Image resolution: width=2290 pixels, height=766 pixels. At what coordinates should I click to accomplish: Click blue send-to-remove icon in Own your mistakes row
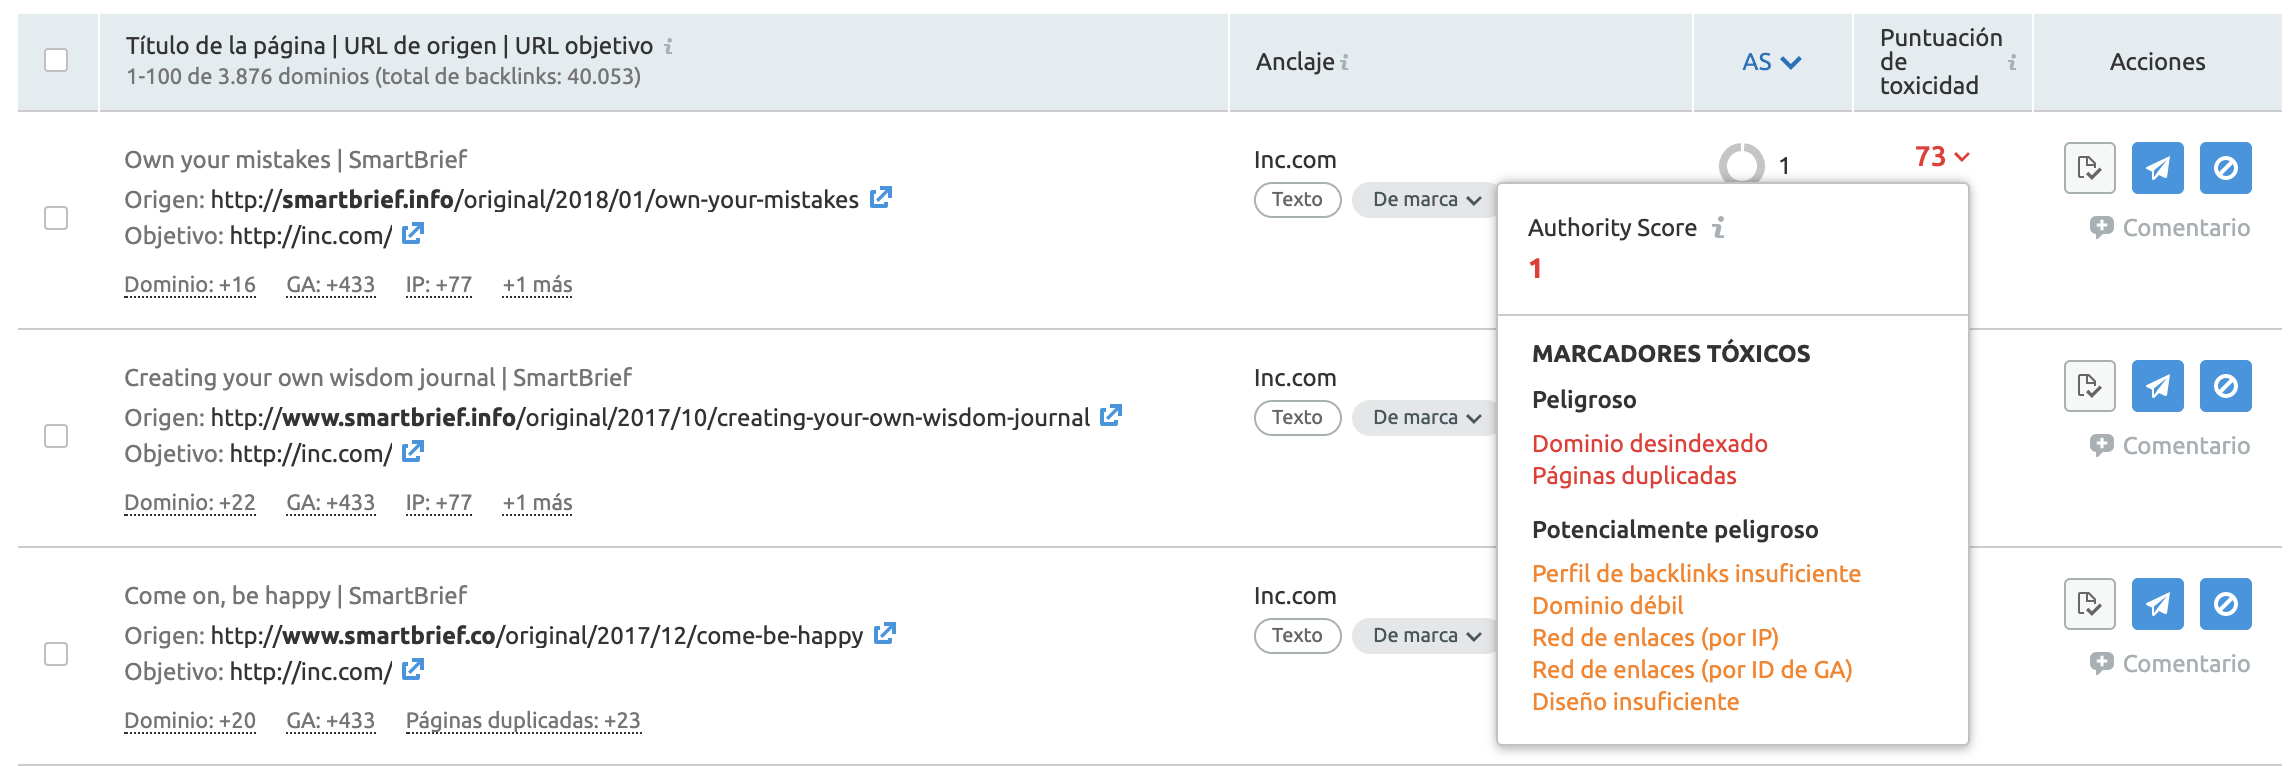pos(2158,168)
